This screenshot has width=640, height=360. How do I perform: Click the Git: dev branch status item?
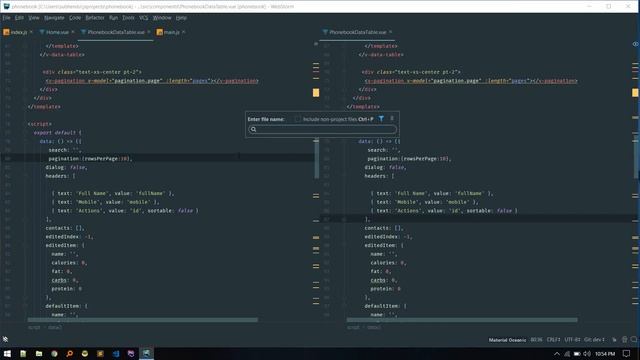pyautogui.click(x=594, y=340)
